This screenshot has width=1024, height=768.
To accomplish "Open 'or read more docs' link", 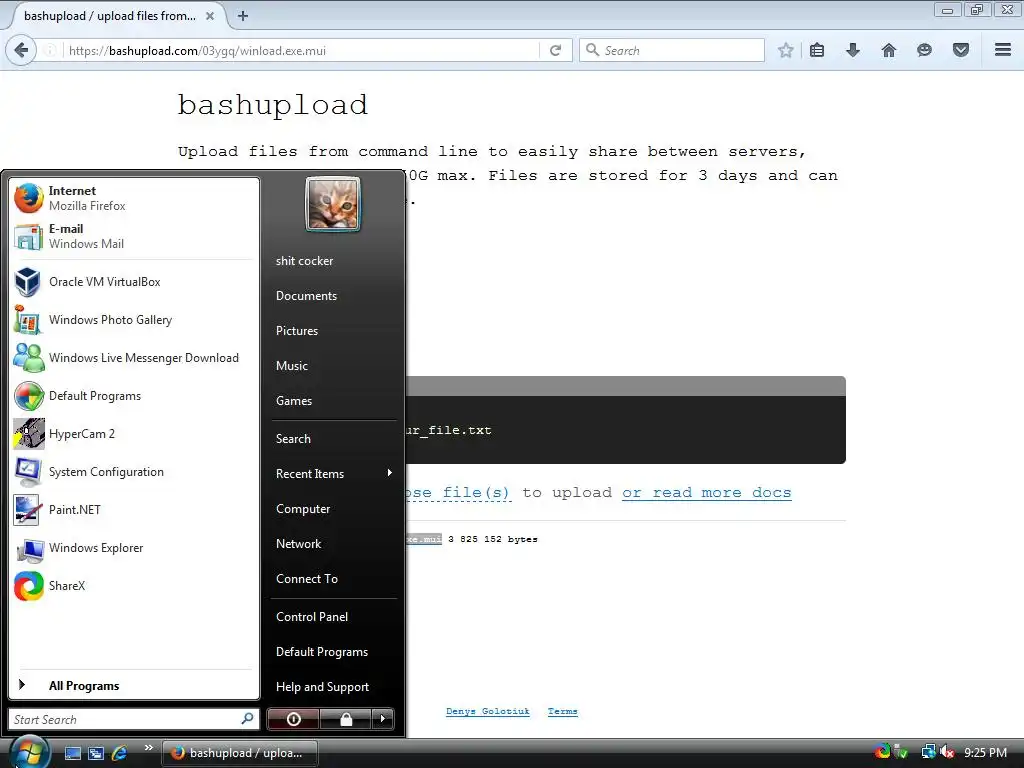I will pos(707,492).
